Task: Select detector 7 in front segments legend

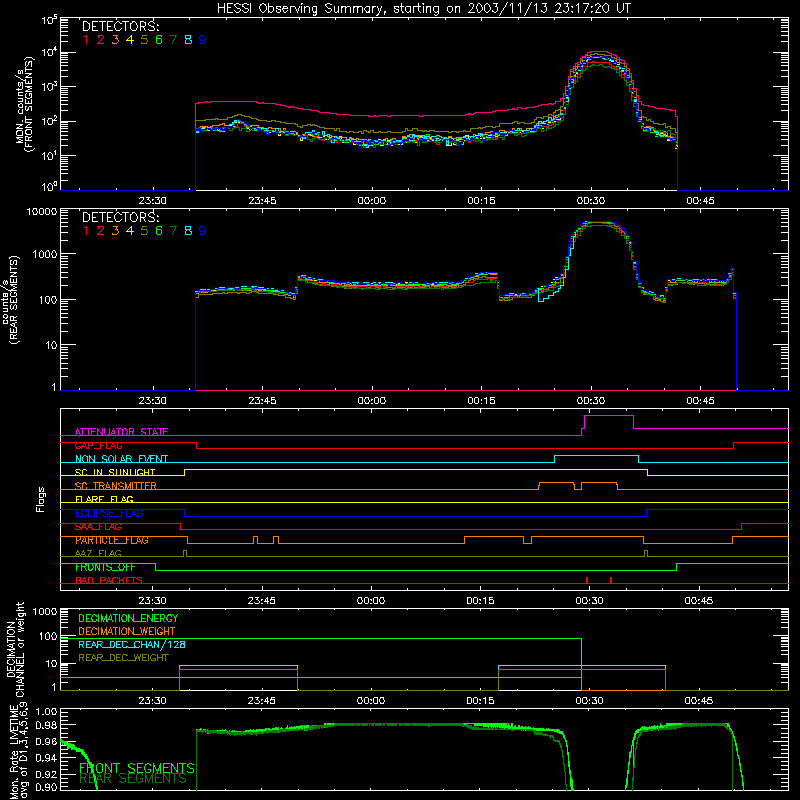Action: pyautogui.click(x=173, y=40)
